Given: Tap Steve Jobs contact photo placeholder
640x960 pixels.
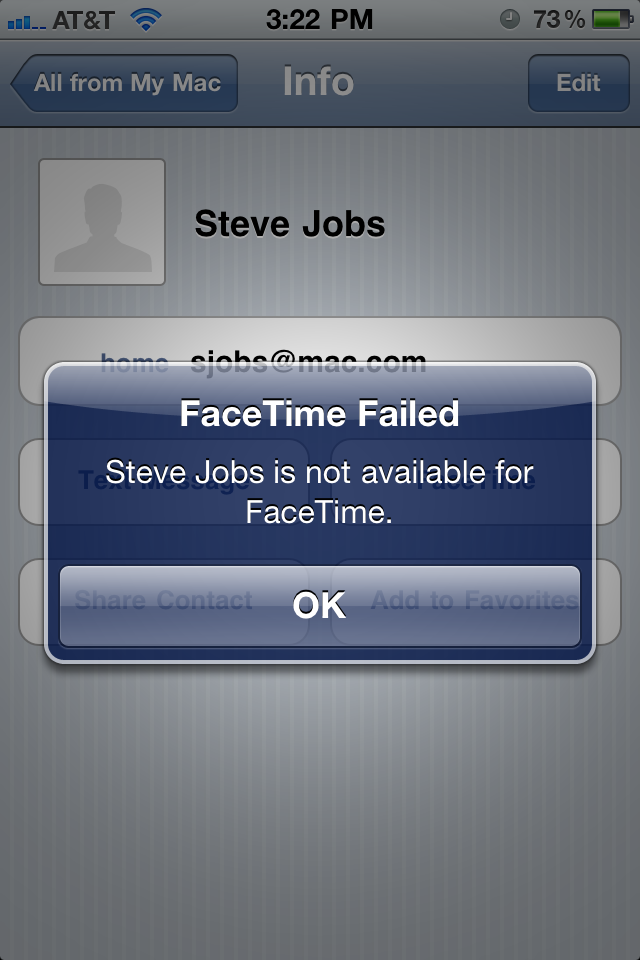Looking at the screenshot, I should (x=102, y=222).
